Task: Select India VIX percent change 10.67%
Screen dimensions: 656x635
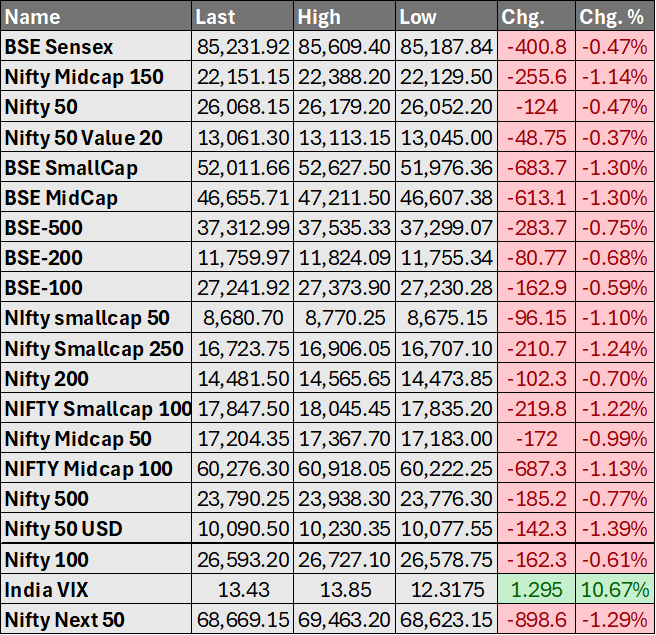Action: click(614, 590)
